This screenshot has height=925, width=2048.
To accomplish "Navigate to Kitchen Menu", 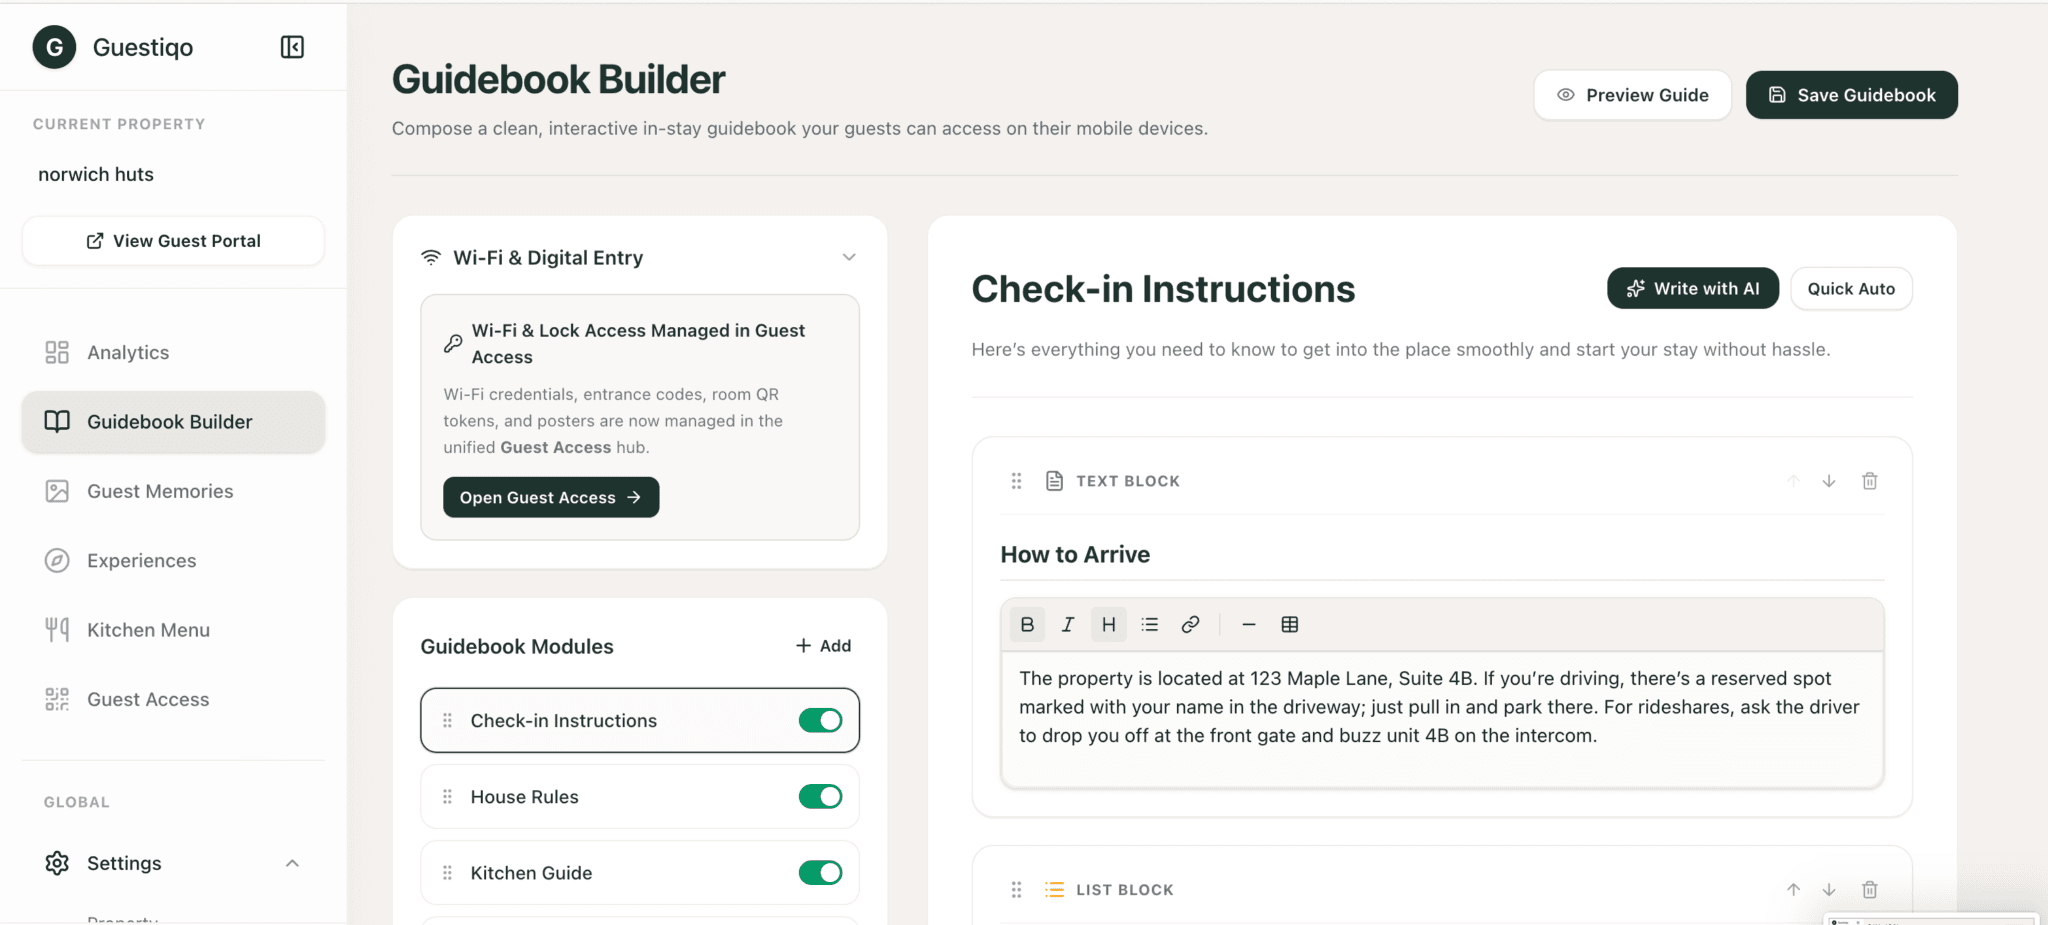I will 173,630.
